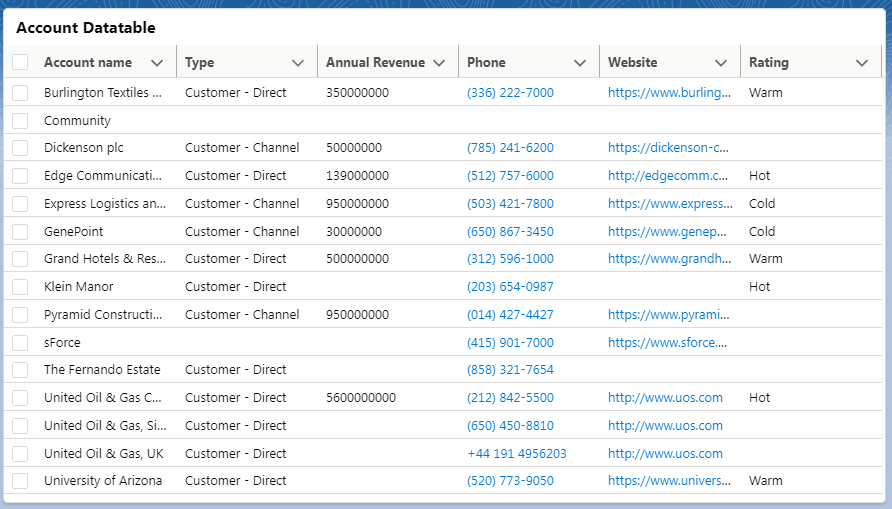Click annual revenue value 139000000
Viewport: 892px width, 509px height.
tap(357, 176)
